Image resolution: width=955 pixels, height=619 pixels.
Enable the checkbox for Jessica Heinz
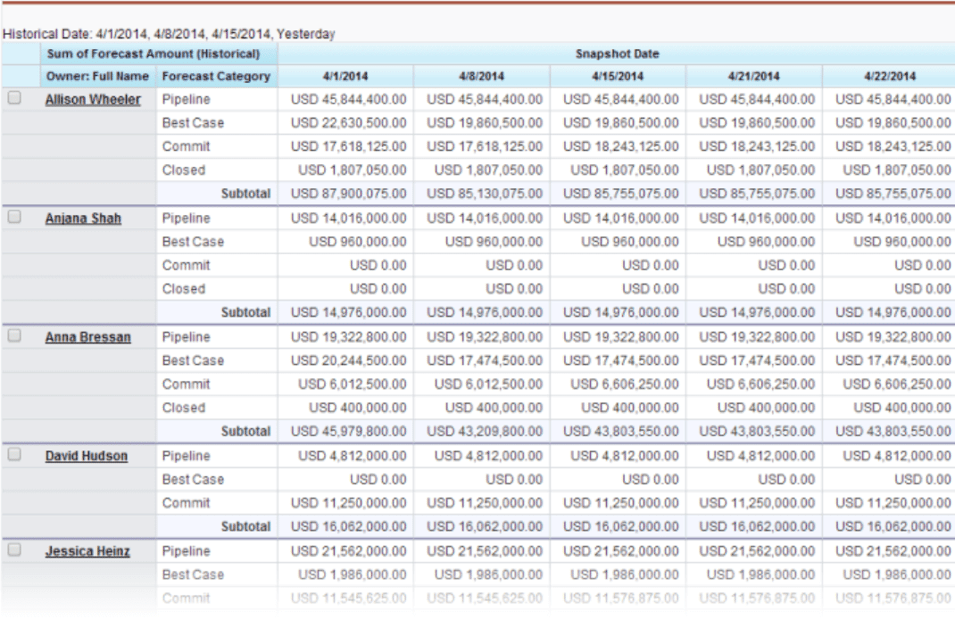tap(14, 550)
